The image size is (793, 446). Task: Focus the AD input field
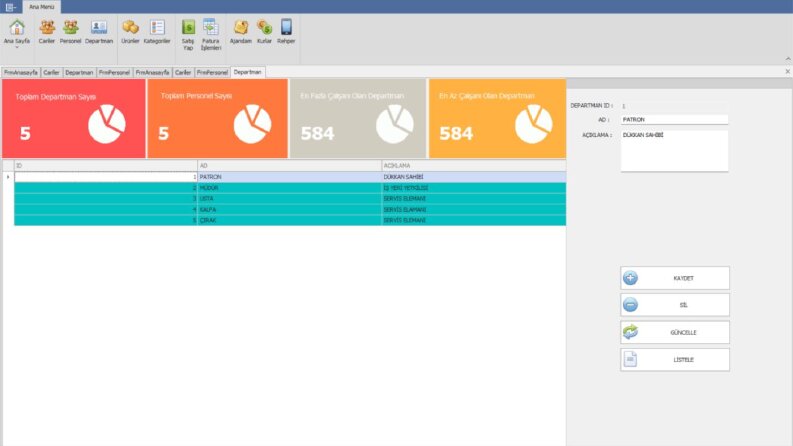[674, 120]
